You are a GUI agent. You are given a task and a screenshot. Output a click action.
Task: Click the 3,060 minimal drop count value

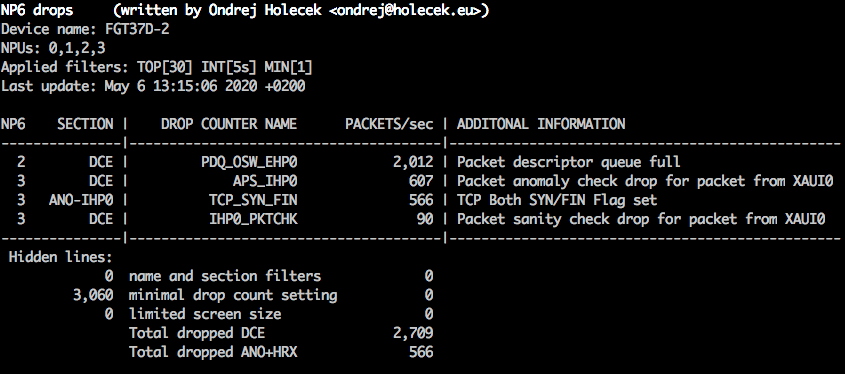pos(93,295)
